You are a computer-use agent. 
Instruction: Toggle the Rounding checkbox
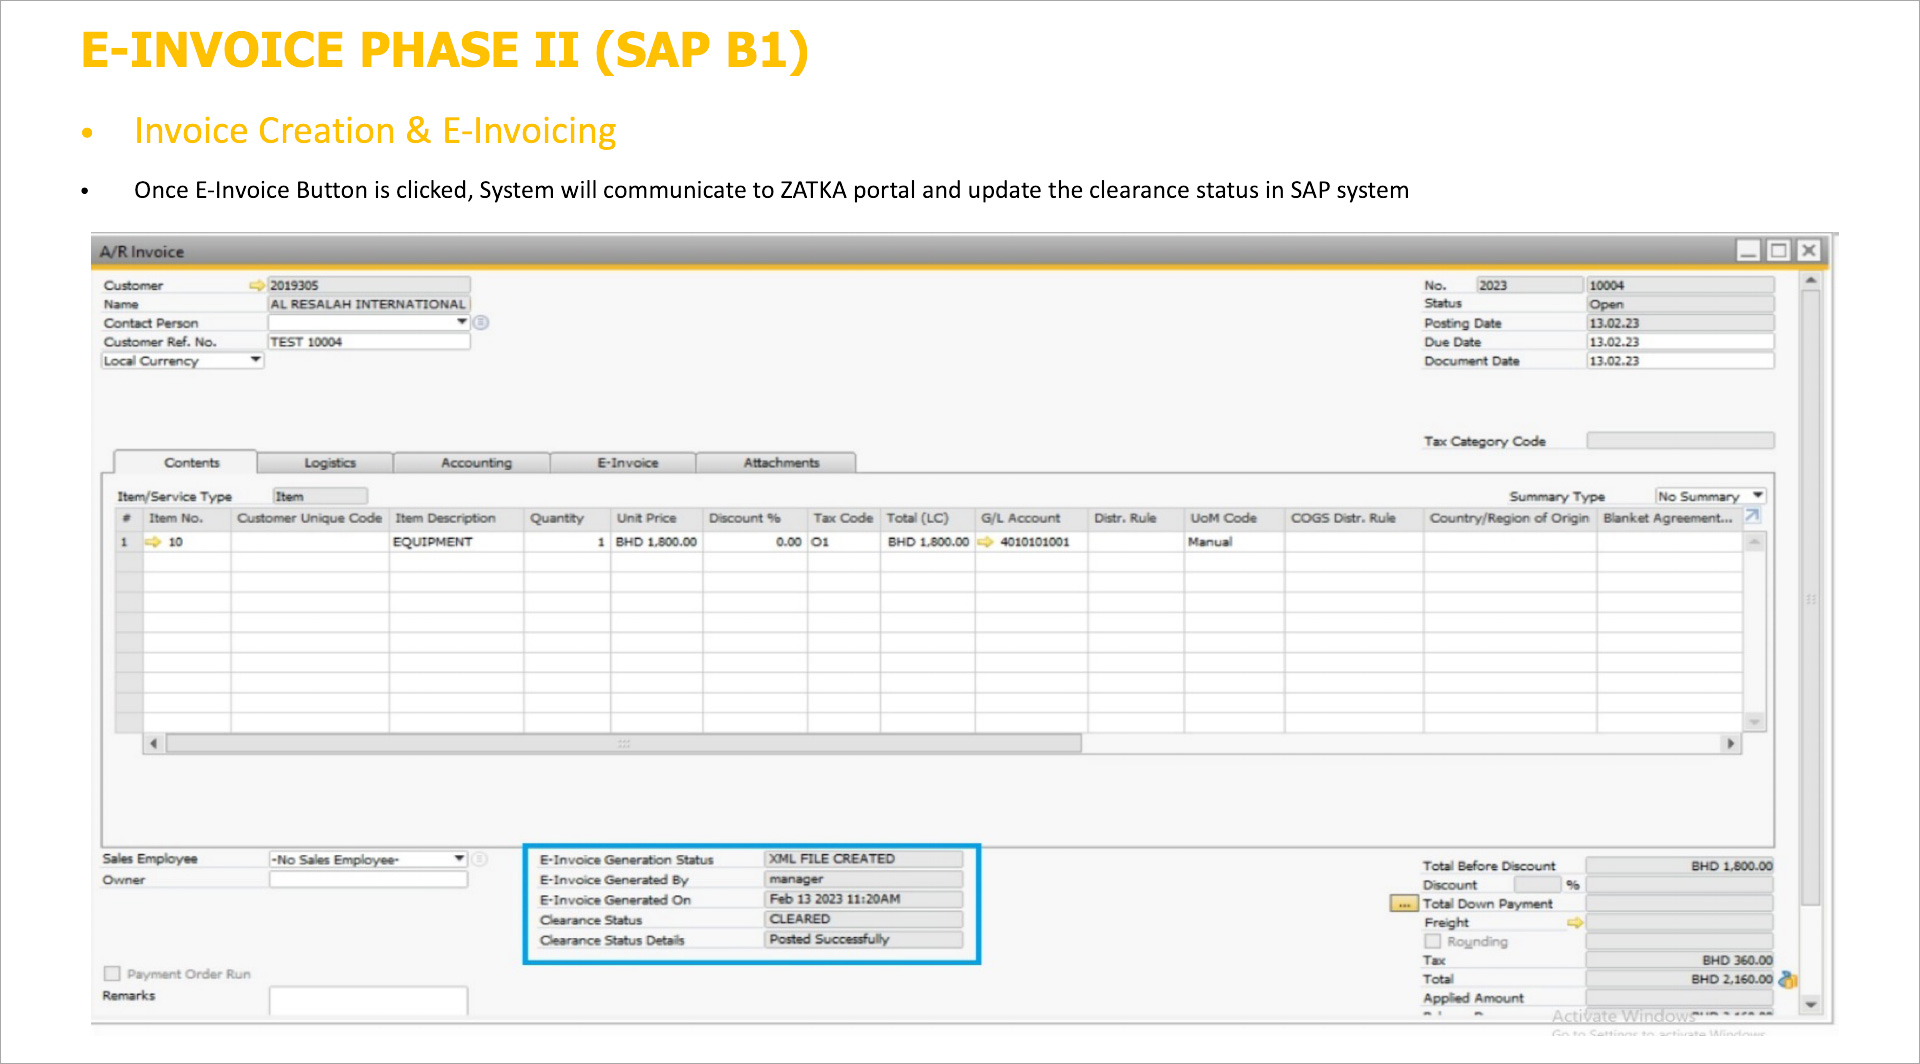pos(1432,941)
